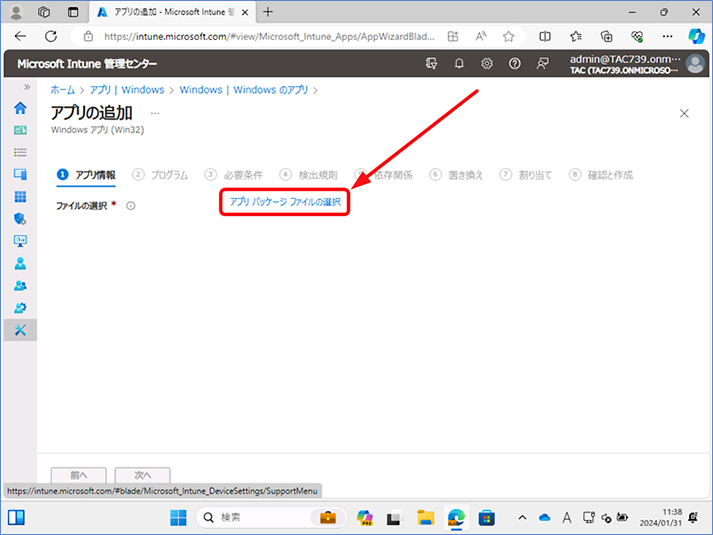Click the 前へ button
The image size is (713, 535).
click(79, 475)
